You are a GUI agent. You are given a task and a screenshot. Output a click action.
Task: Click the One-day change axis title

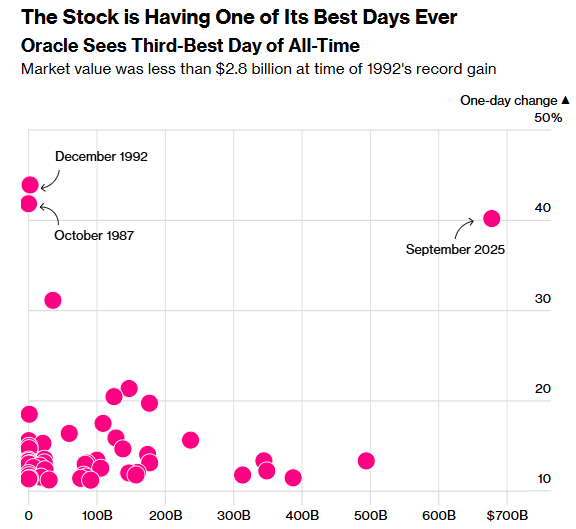[509, 100]
